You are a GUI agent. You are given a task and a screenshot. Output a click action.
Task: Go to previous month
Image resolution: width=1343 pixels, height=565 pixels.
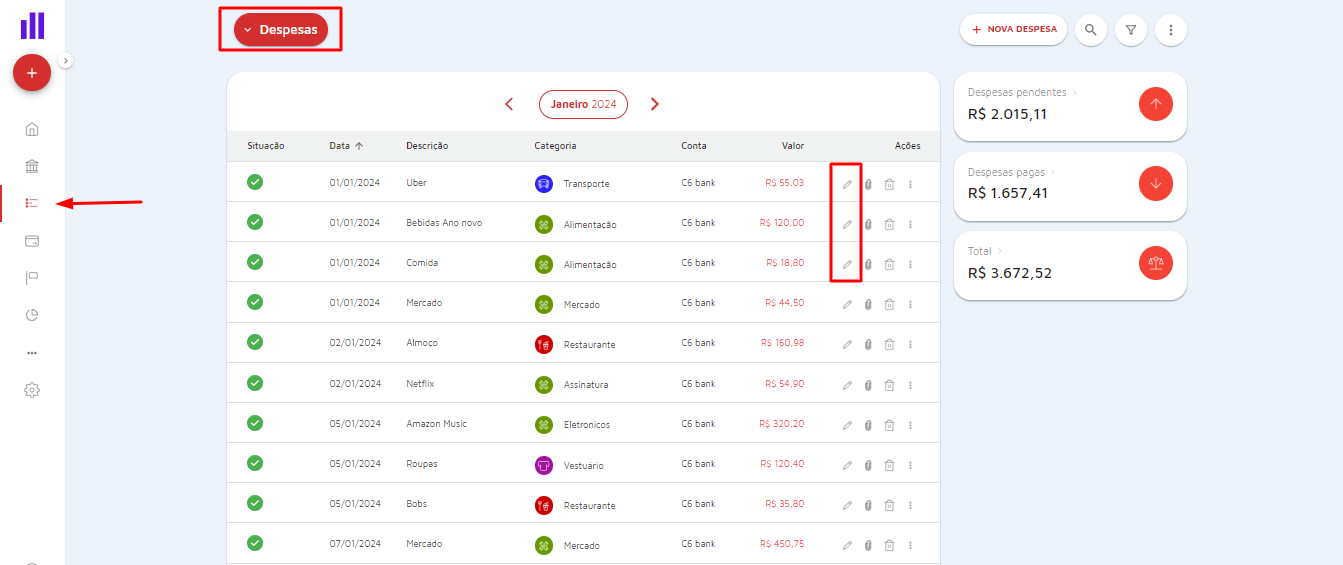[x=509, y=104]
